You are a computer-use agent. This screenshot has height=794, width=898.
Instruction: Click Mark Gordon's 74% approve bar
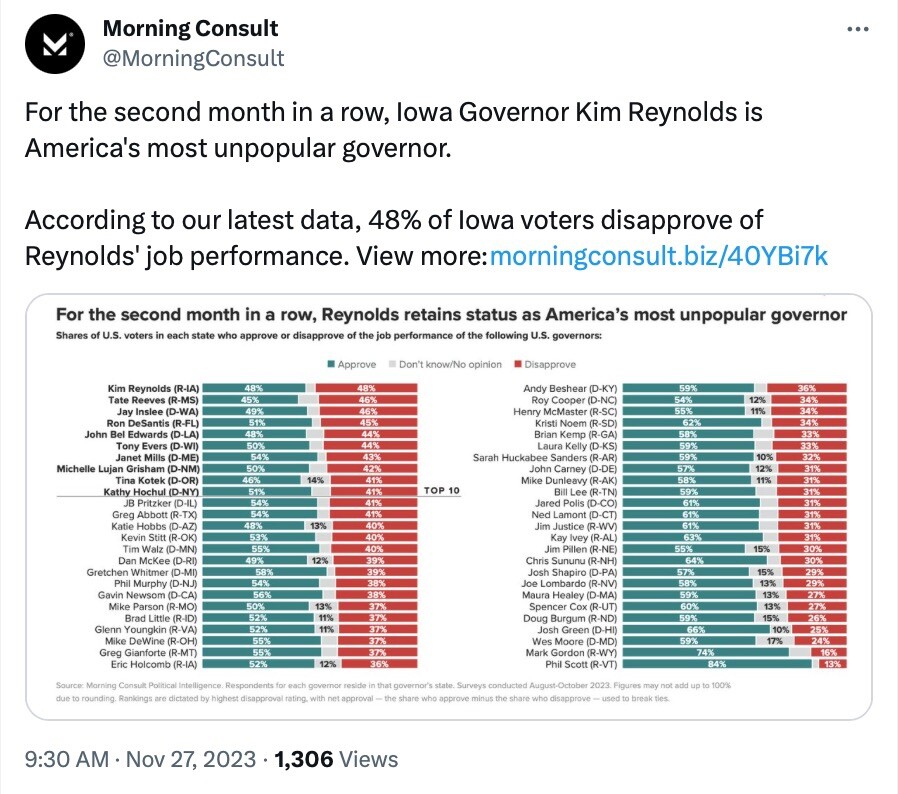pyautogui.click(x=706, y=653)
